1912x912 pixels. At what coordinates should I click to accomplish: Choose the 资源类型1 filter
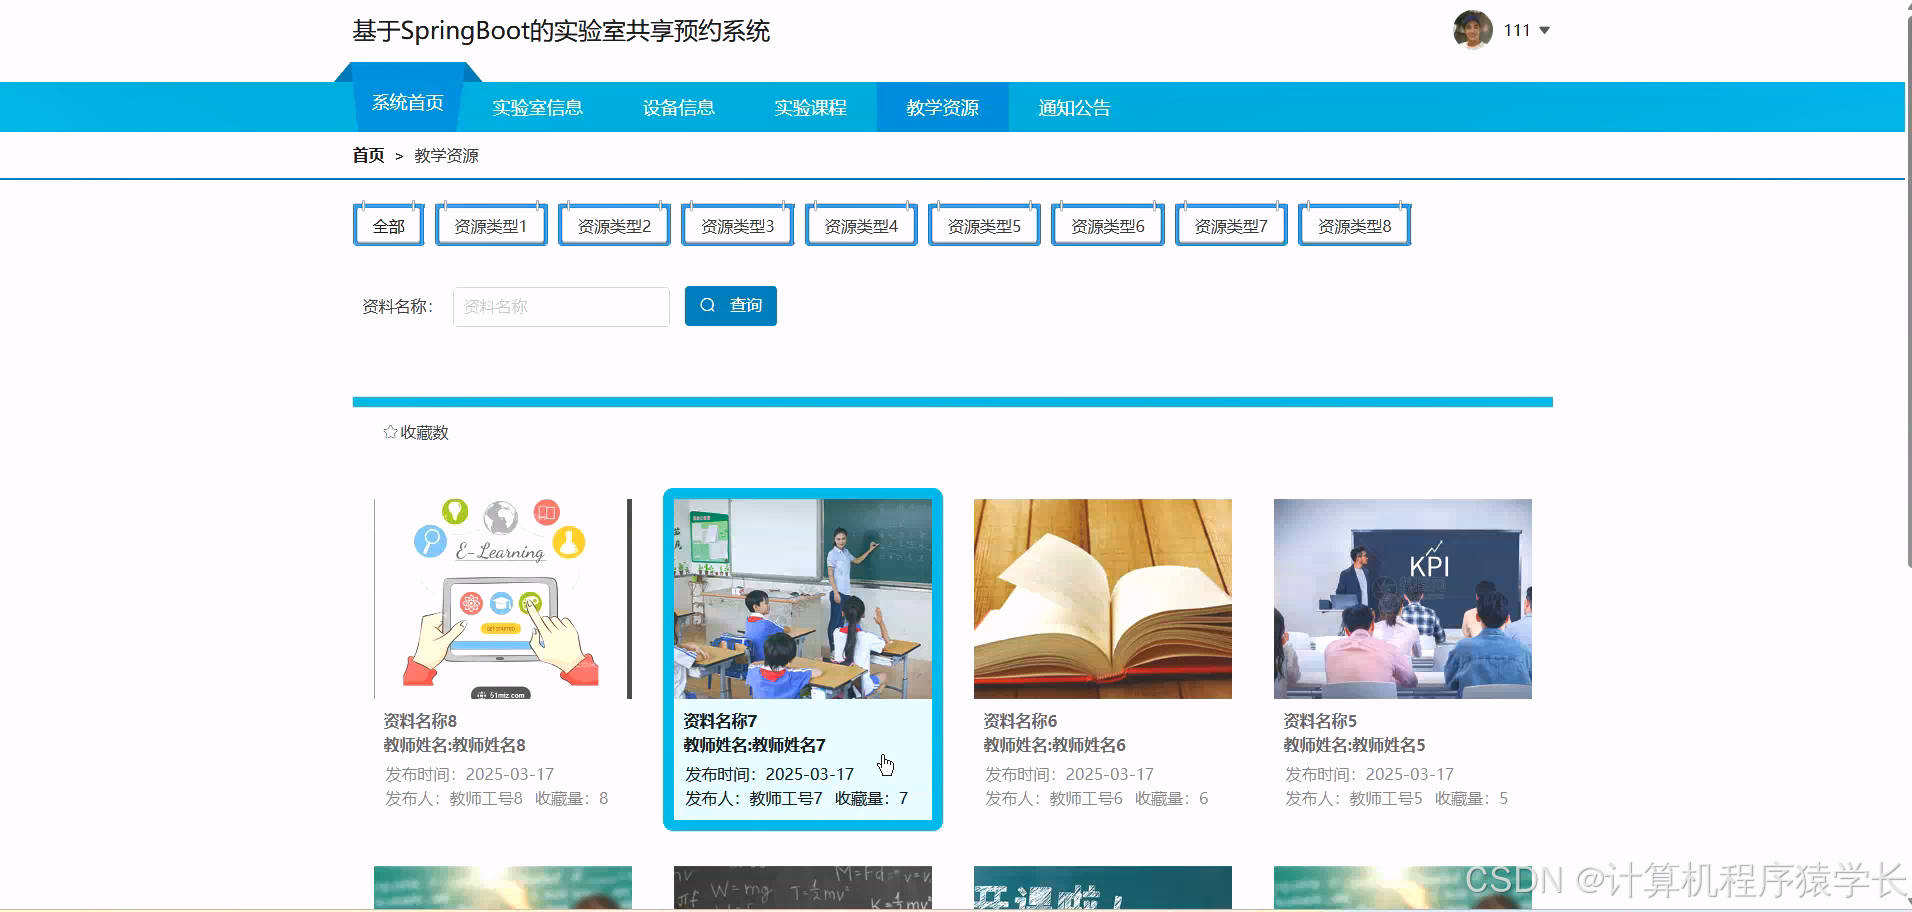[490, 224]
